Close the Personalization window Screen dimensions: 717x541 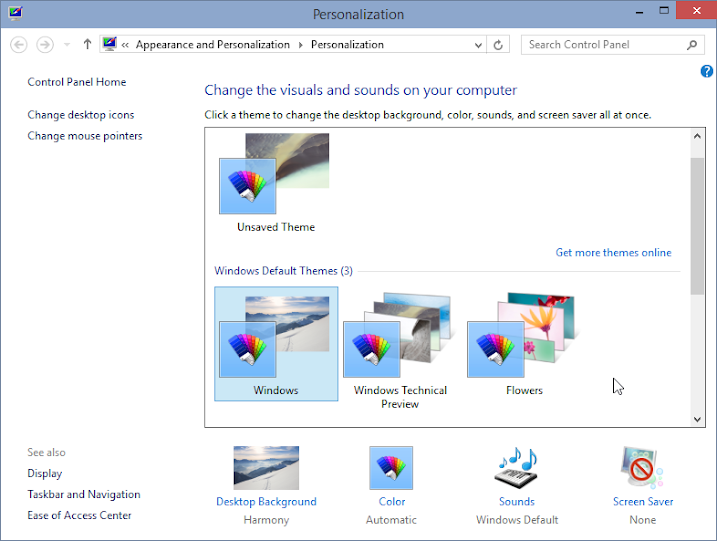[x=696, y=11]
